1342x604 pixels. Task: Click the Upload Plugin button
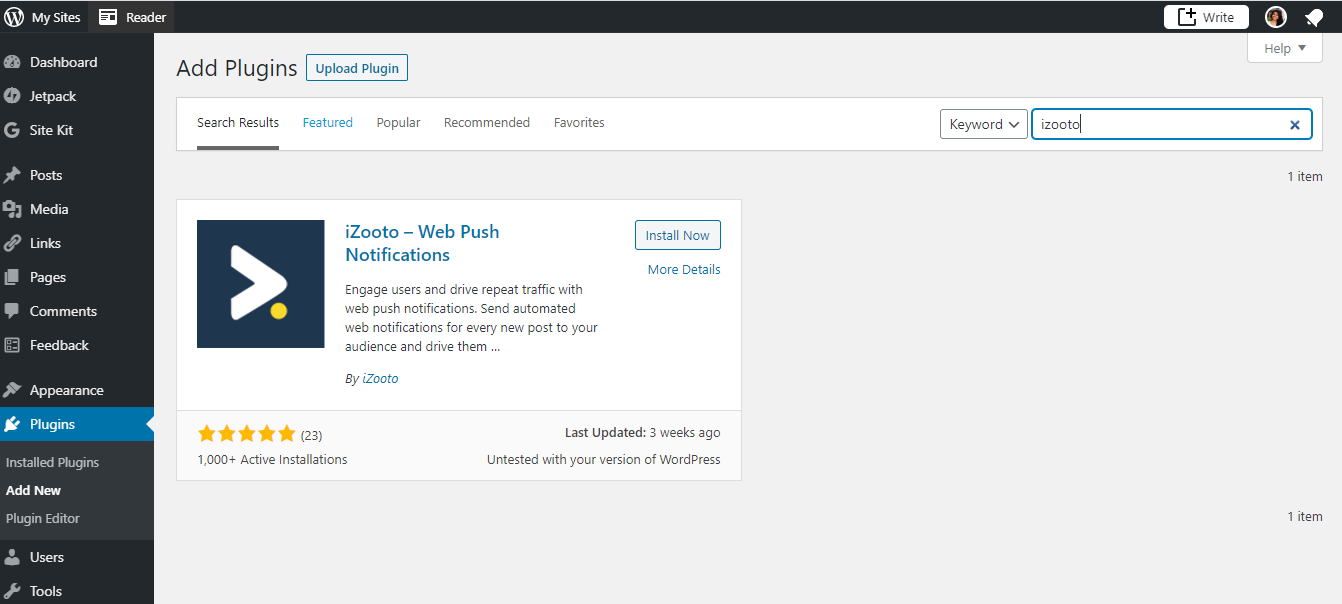point(357,68)
